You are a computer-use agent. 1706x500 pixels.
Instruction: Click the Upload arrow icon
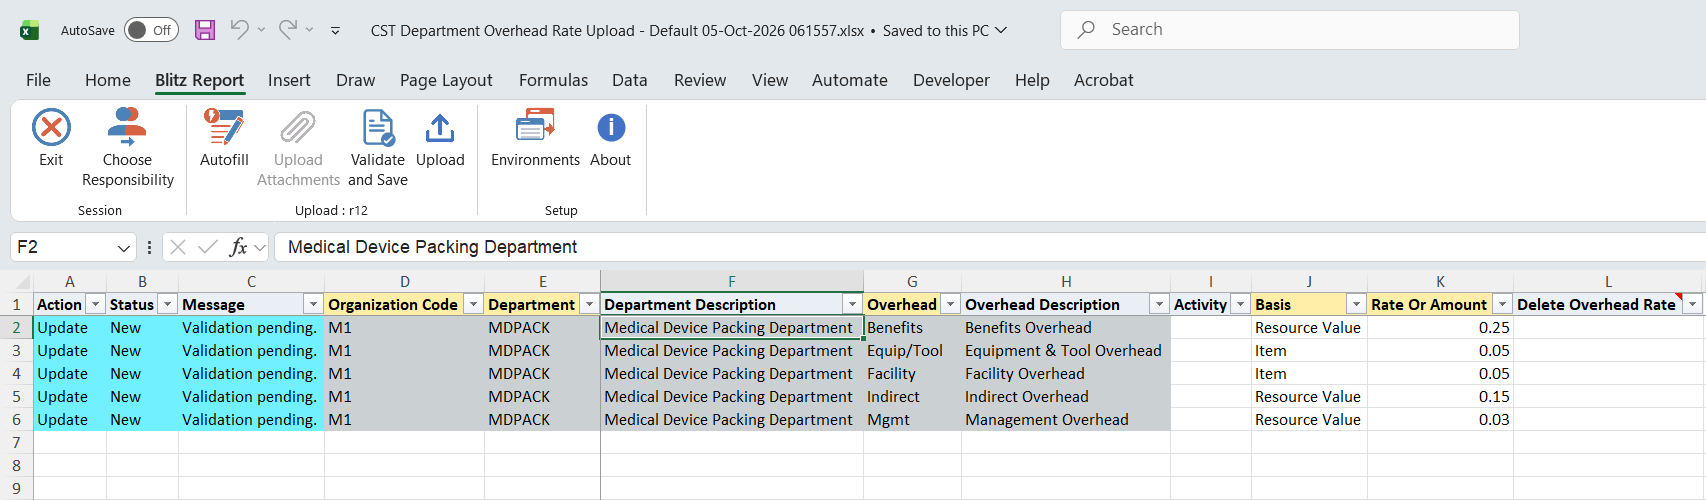(x=440, y=128)
